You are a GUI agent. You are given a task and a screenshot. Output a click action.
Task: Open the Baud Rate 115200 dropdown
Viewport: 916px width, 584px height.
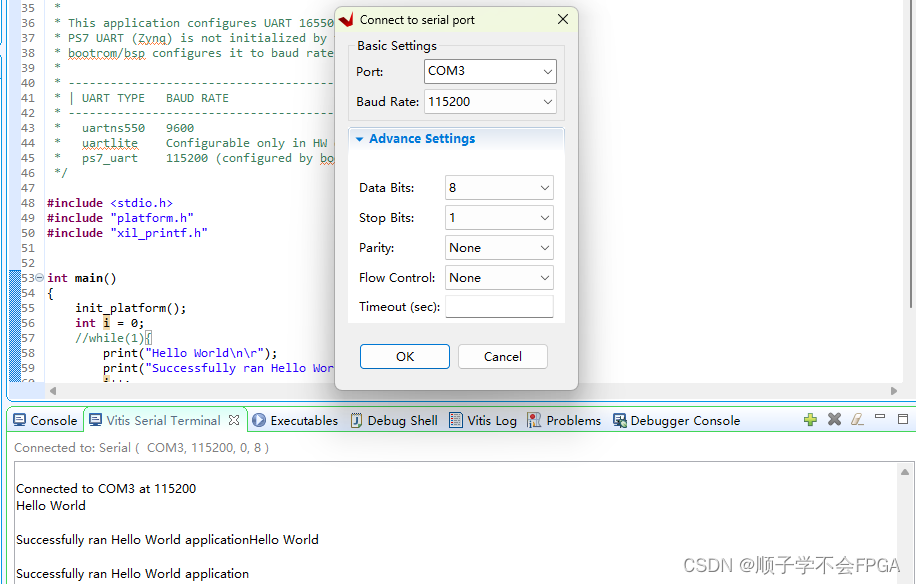coord(490,102)
